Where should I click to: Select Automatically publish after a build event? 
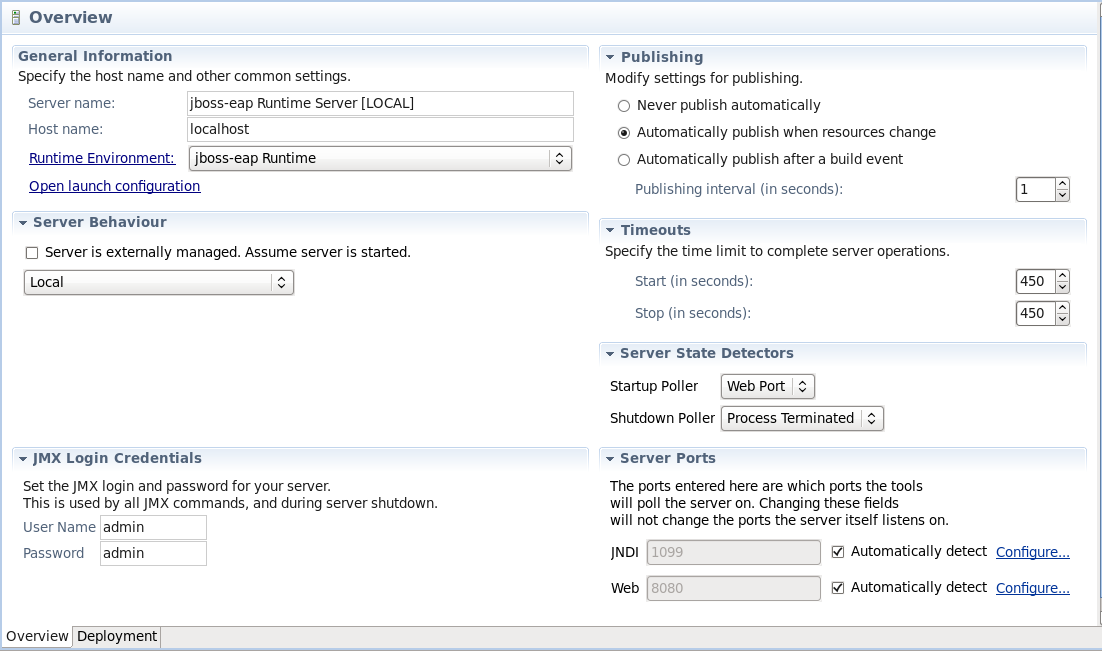tap(623, 160)
